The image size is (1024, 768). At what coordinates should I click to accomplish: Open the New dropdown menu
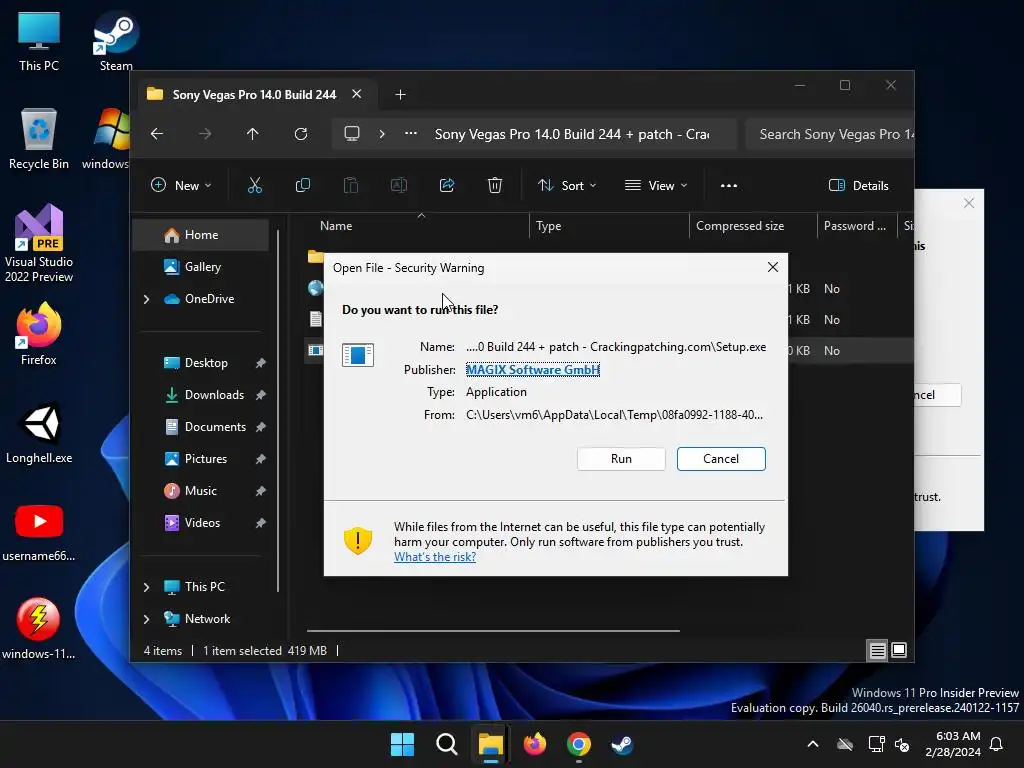point(182,185)
